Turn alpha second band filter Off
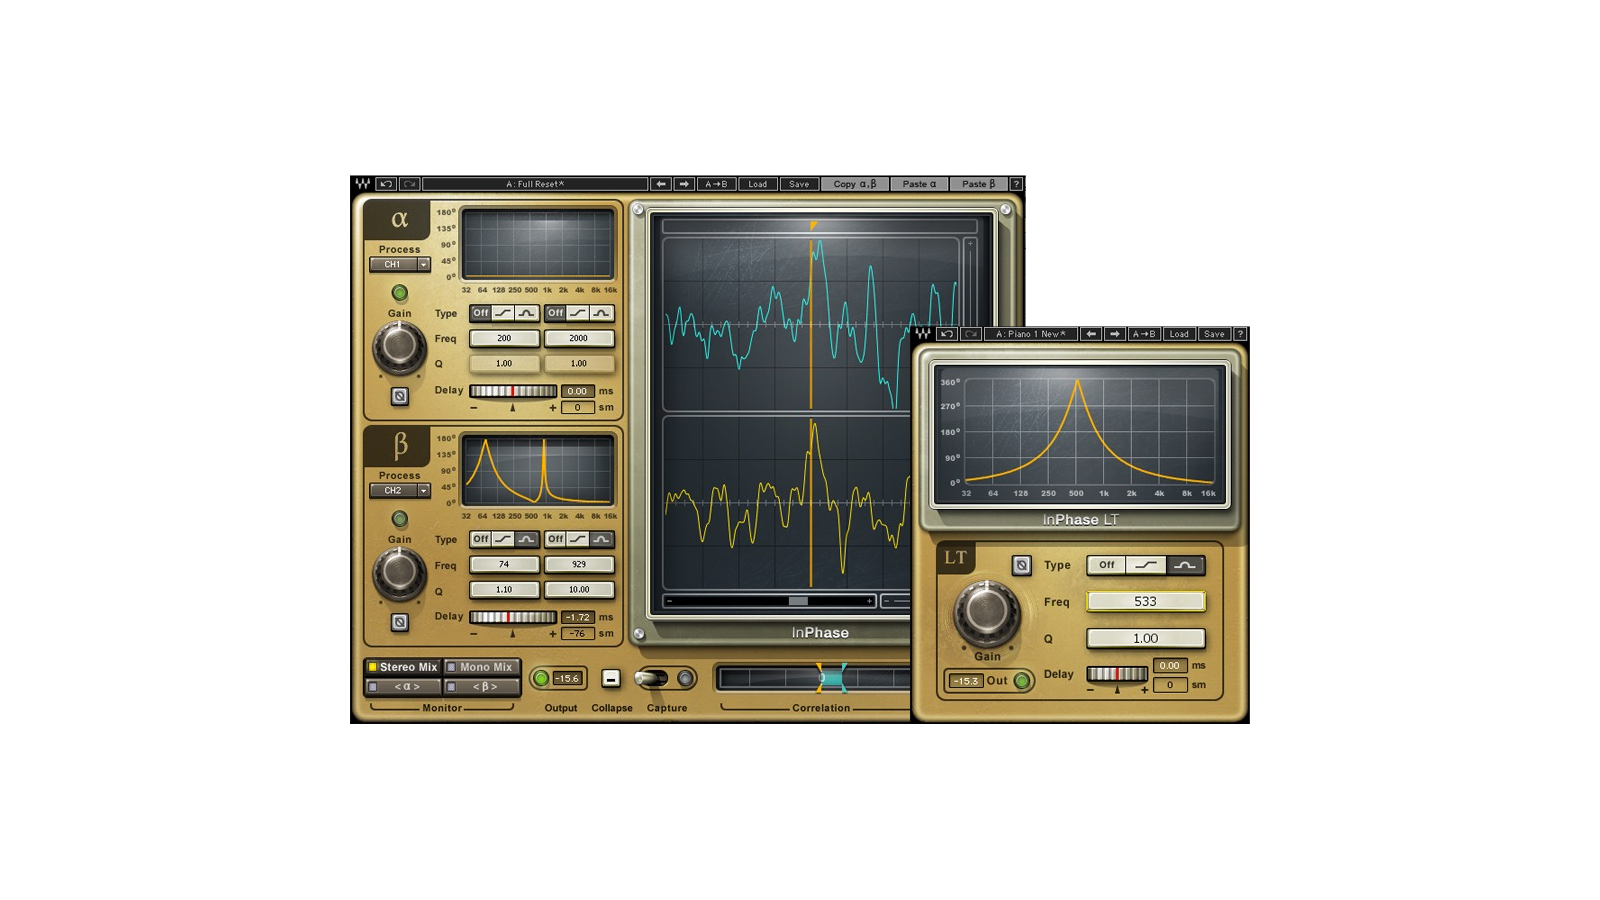This screenshot has width=1600, height=900. (x=555, y=313)
